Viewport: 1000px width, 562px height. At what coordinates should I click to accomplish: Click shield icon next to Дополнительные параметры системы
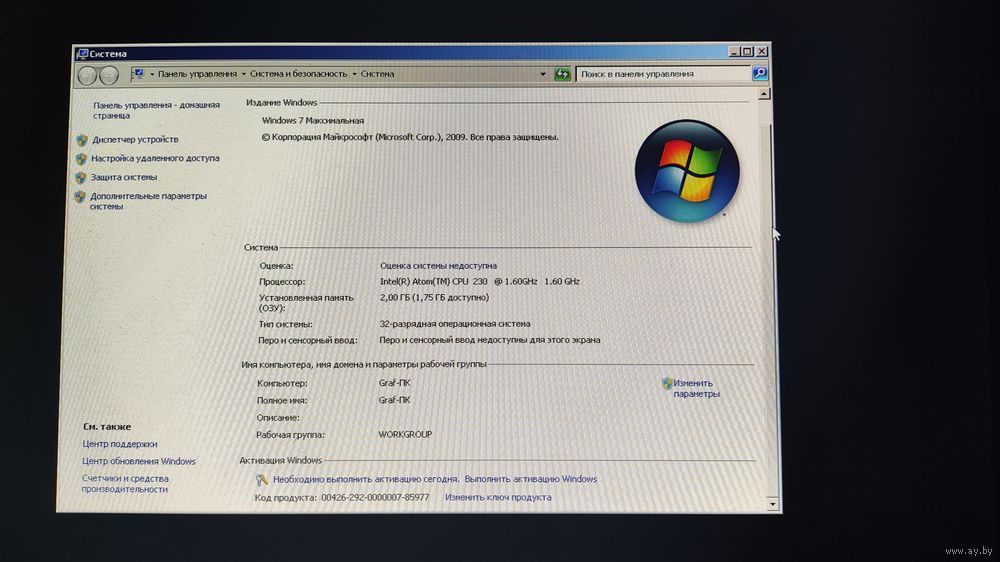click(80, 197)
